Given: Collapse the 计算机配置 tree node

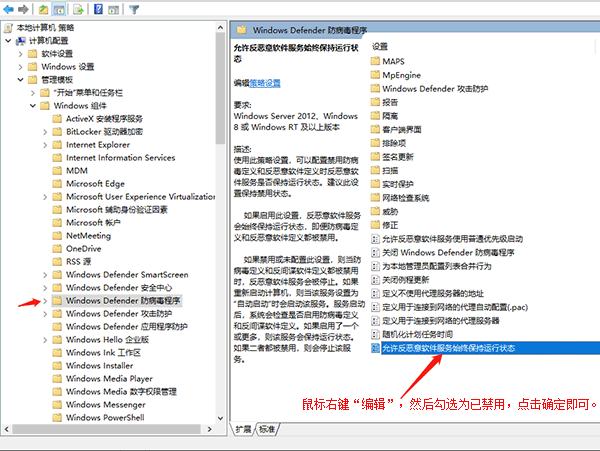Looking at the screenshot, I should 8,41.
